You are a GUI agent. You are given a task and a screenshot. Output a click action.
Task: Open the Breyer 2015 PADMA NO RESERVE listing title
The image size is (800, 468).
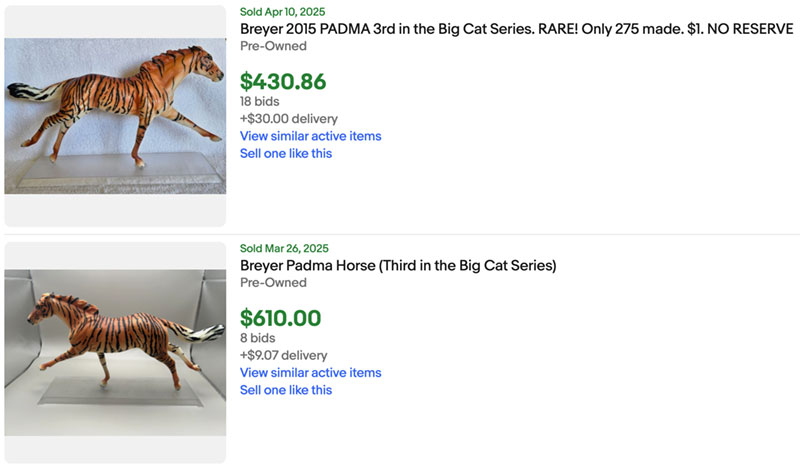pos(516,29)
